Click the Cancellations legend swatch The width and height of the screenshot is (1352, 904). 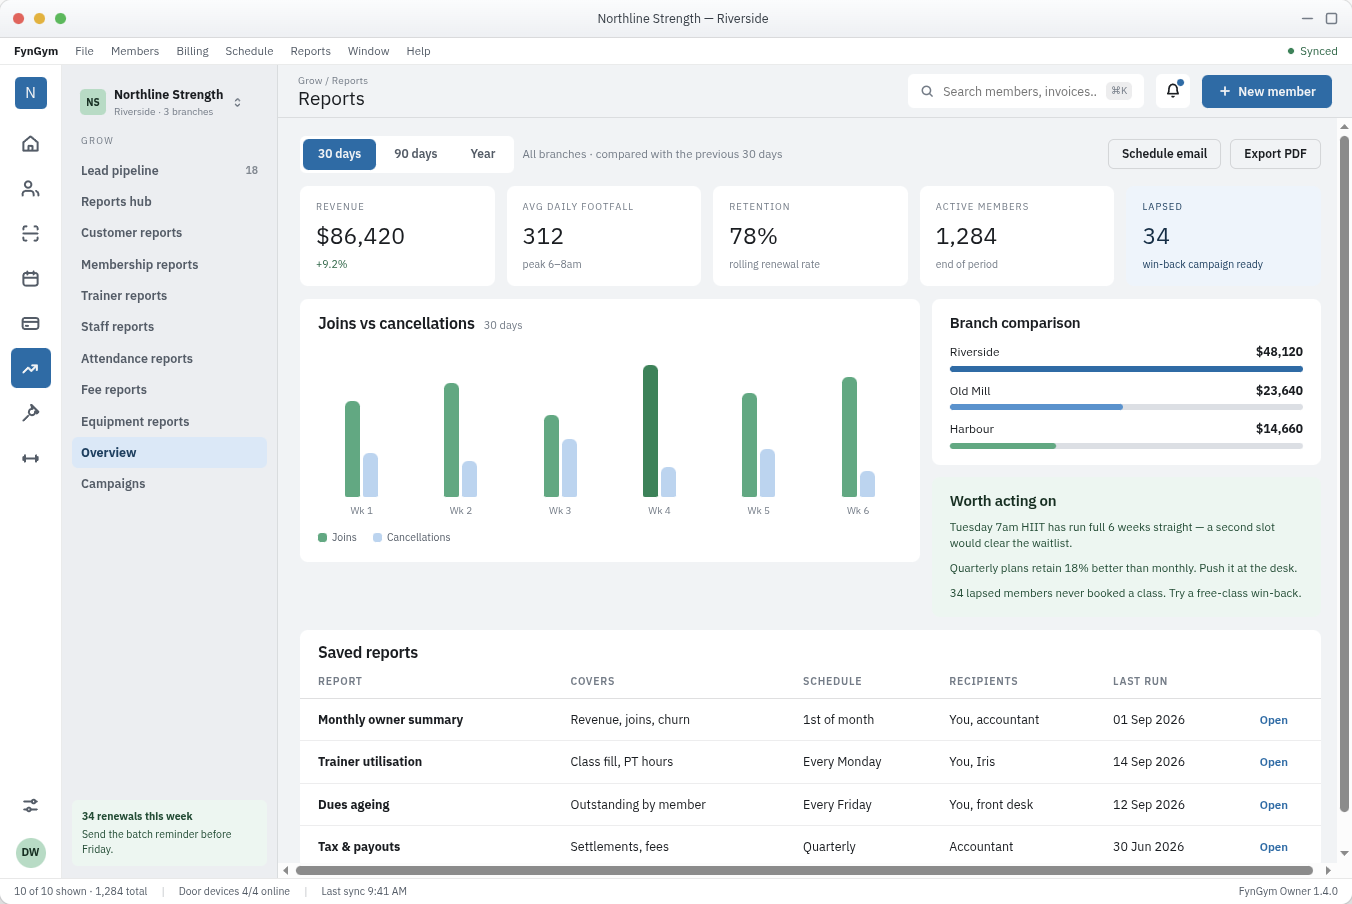point(377,538)
